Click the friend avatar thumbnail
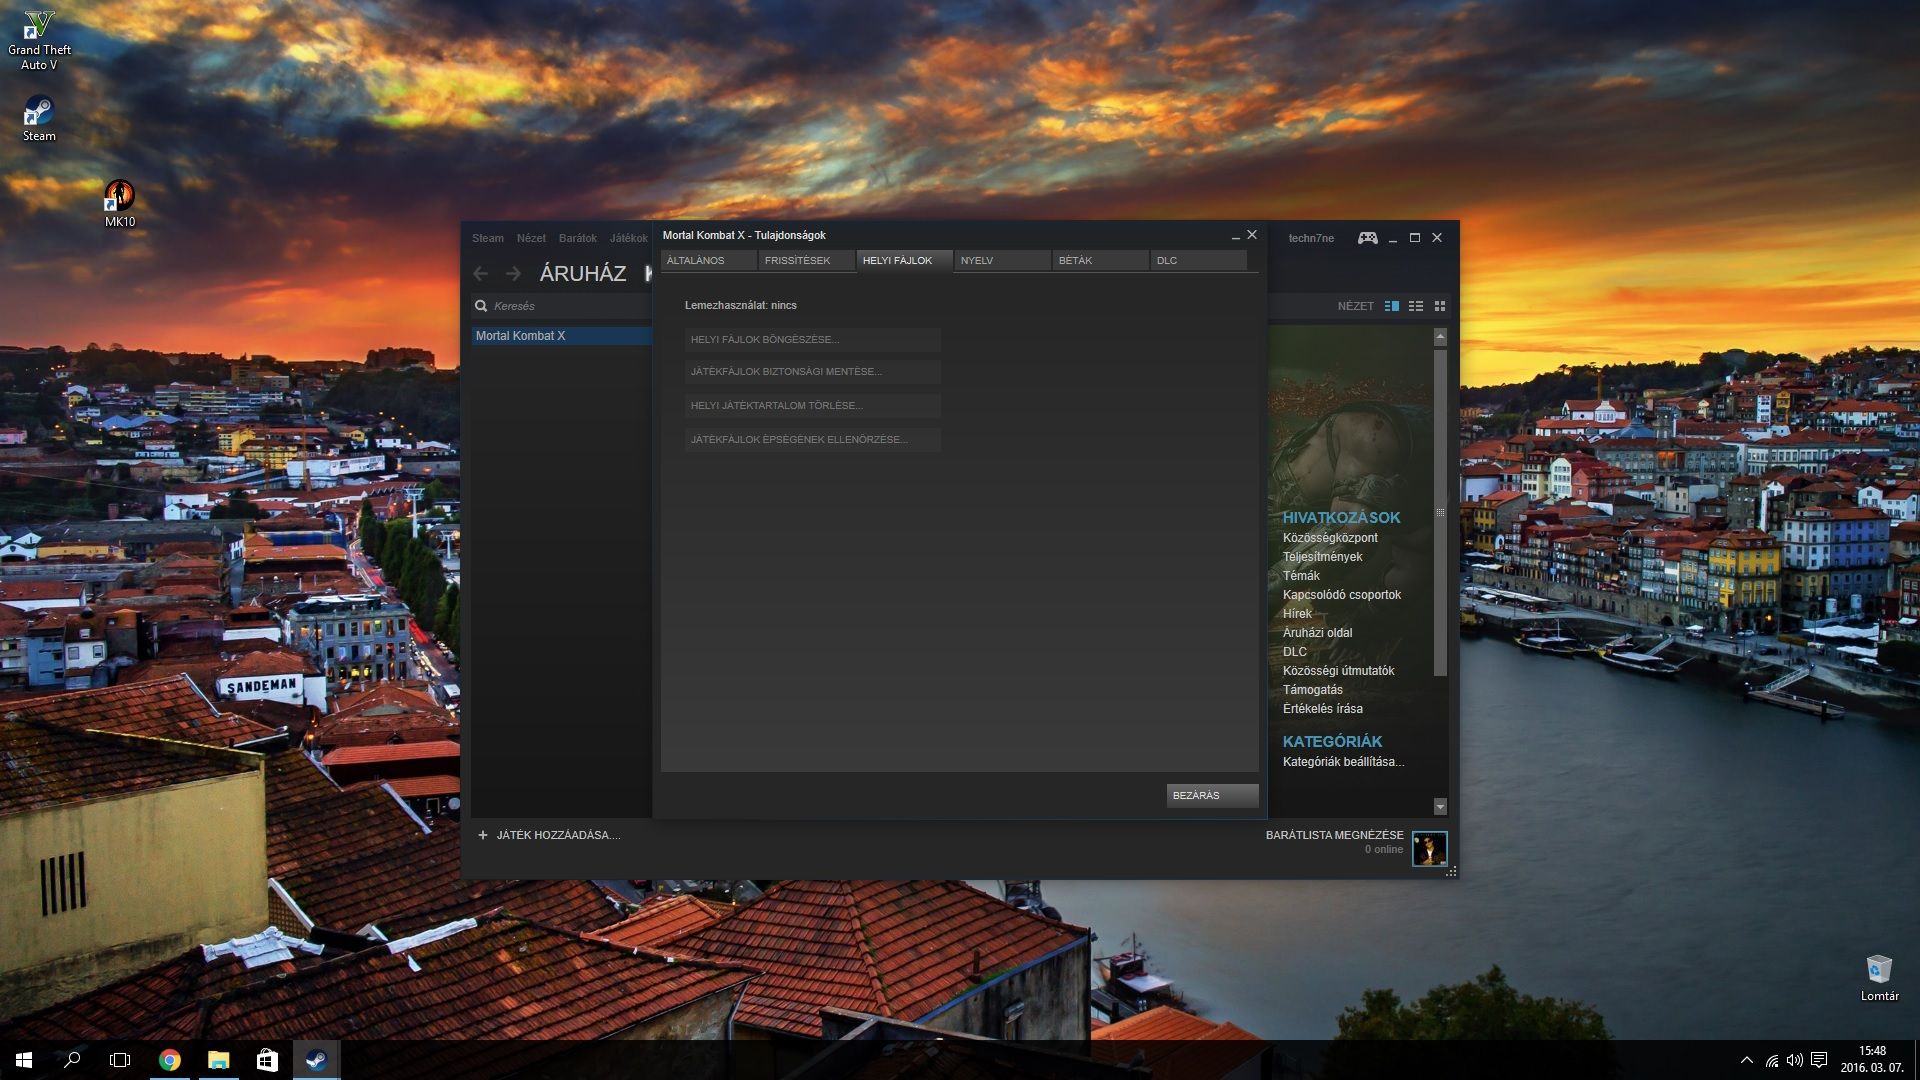This screenshot has width=1920, height=1080. coord(1429,849)
